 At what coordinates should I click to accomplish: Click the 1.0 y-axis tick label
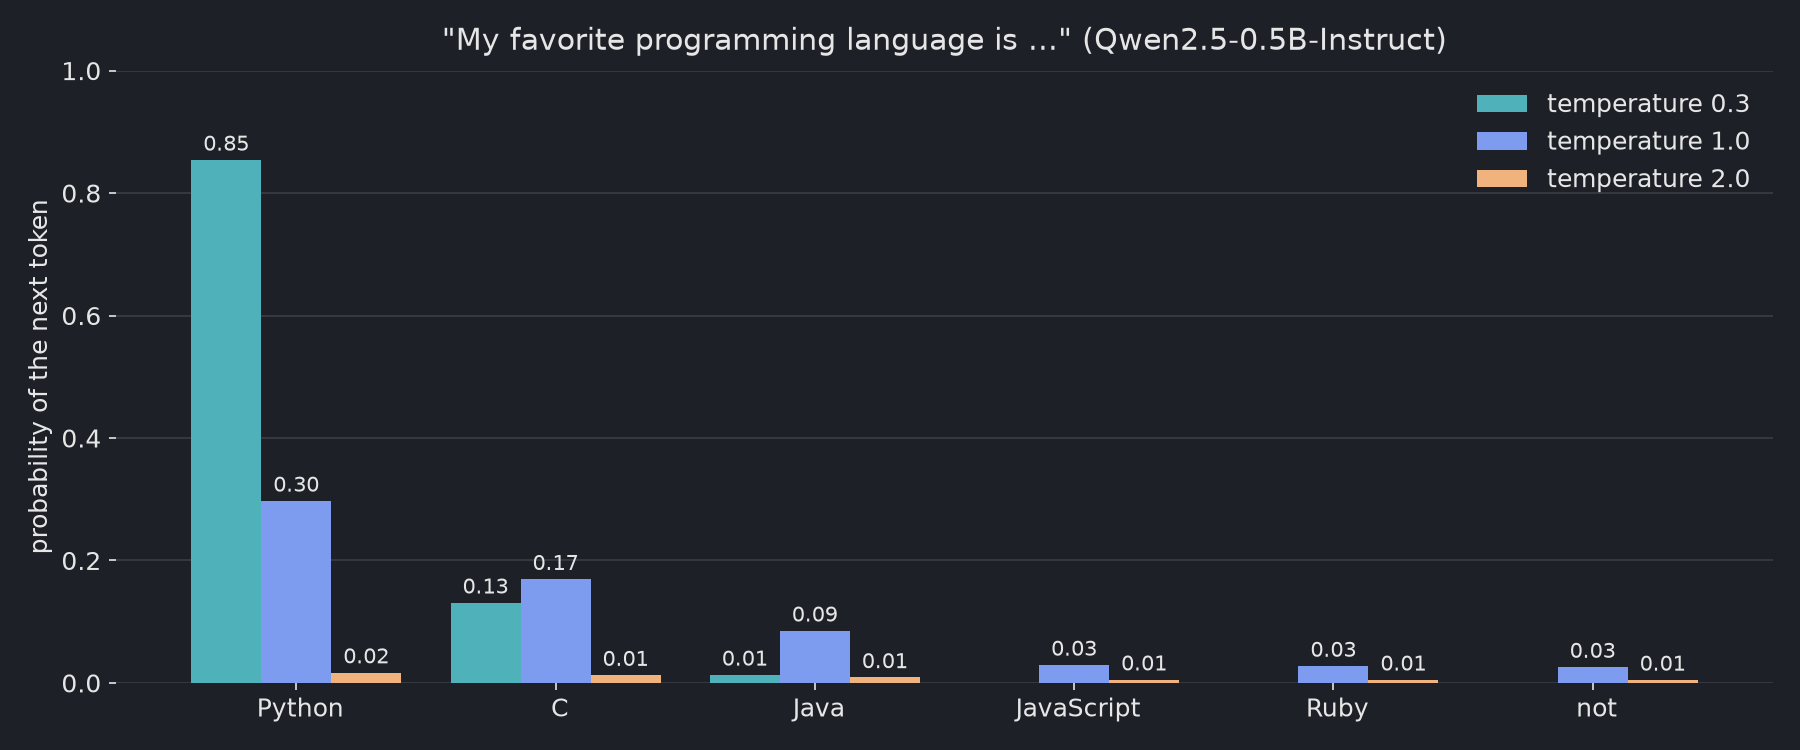(x=82, y=71)
